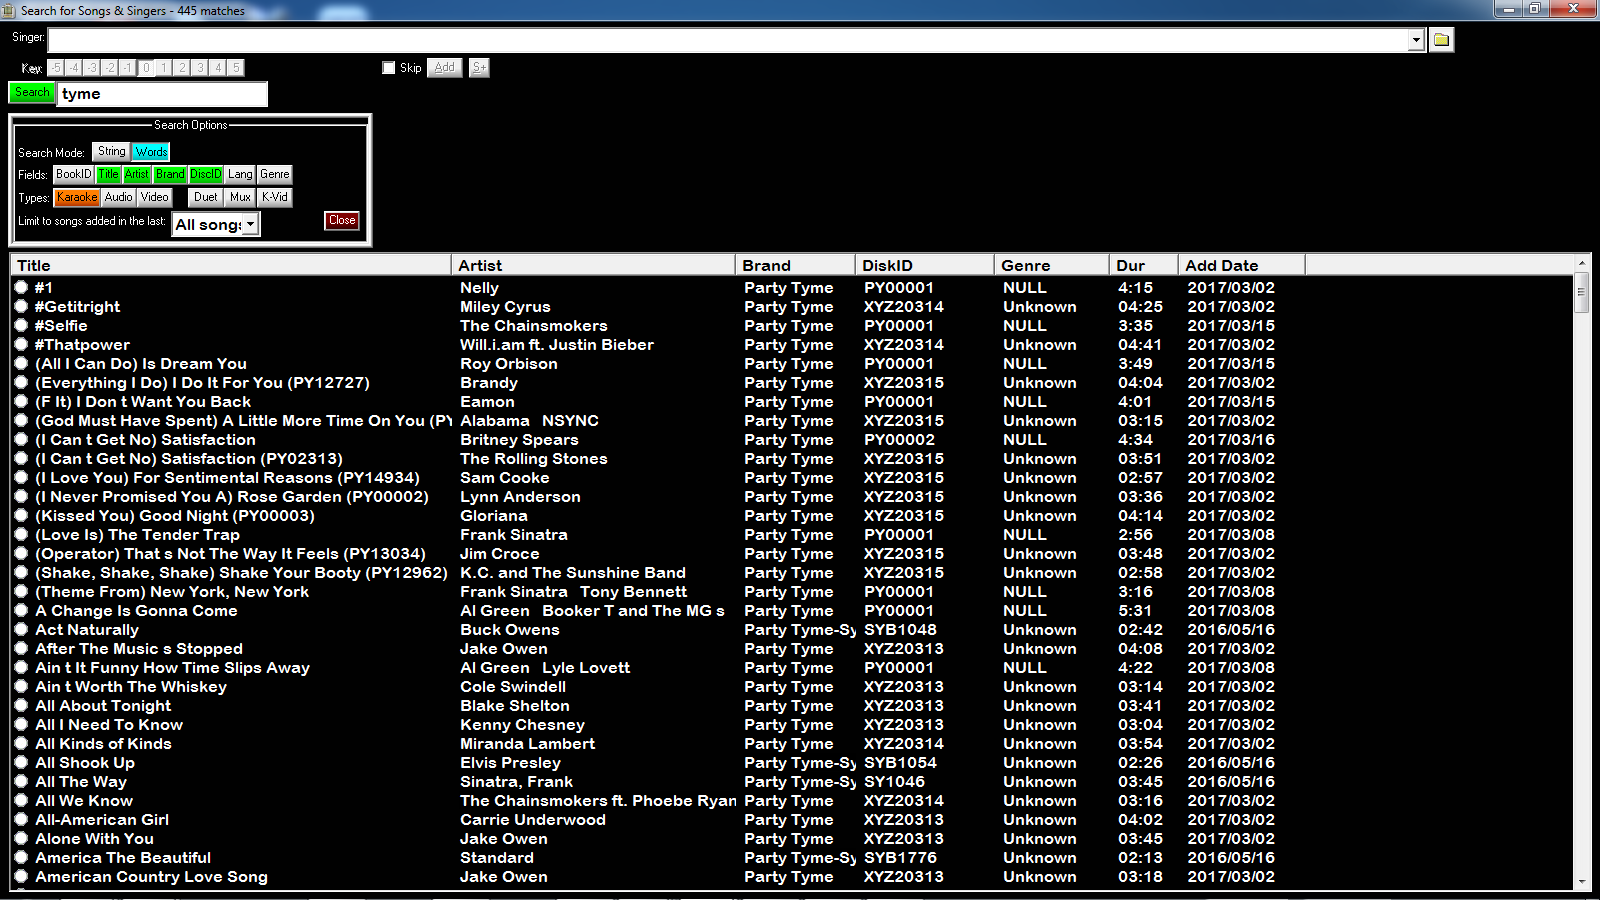Click the scrollbar up arrow of the results list

(x=1581, y=263)
